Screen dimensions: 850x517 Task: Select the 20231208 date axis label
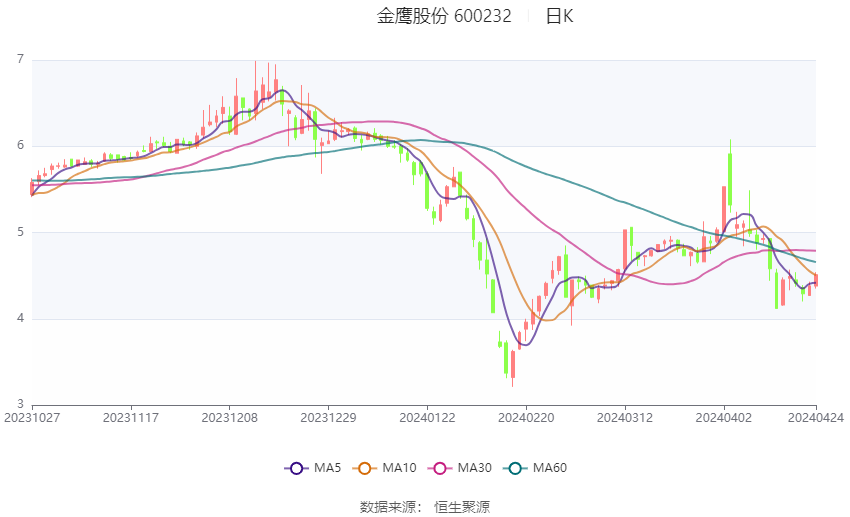[229, 418]
